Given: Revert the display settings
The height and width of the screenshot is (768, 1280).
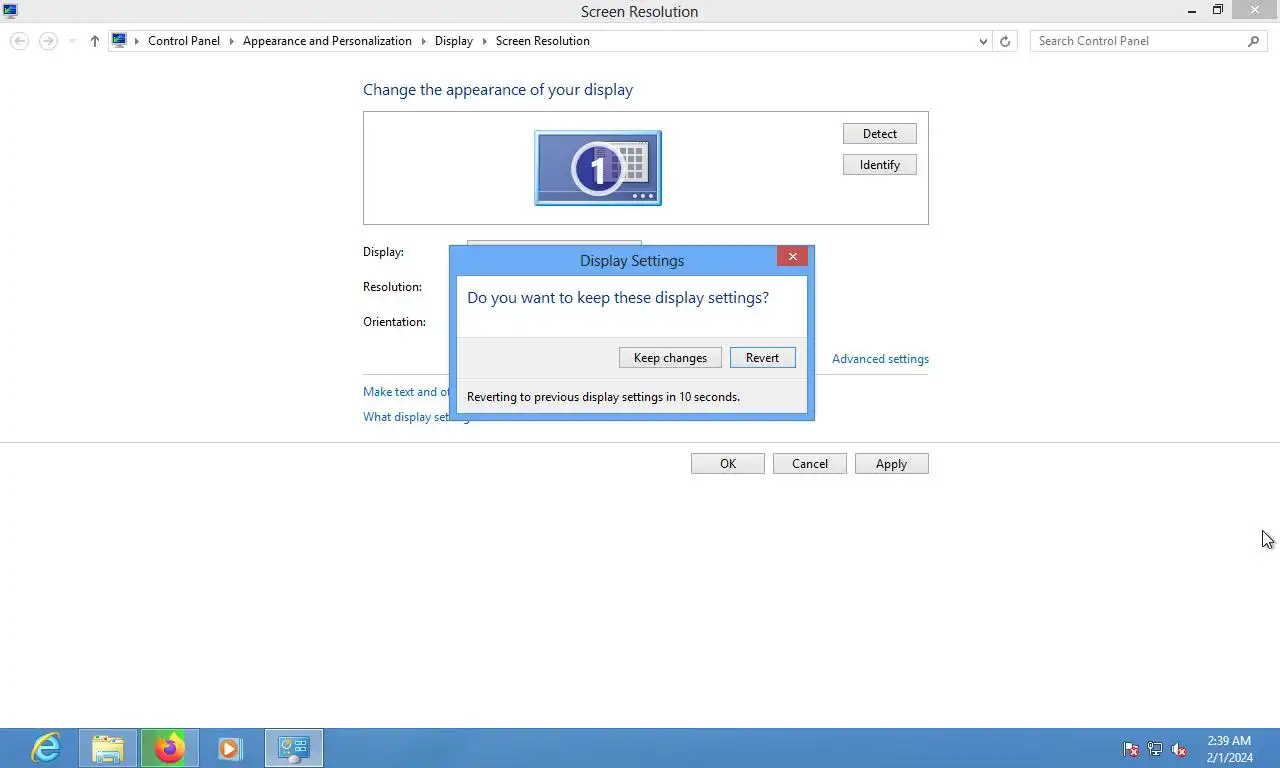Looking at the screenshot, I should coord(762,358).
